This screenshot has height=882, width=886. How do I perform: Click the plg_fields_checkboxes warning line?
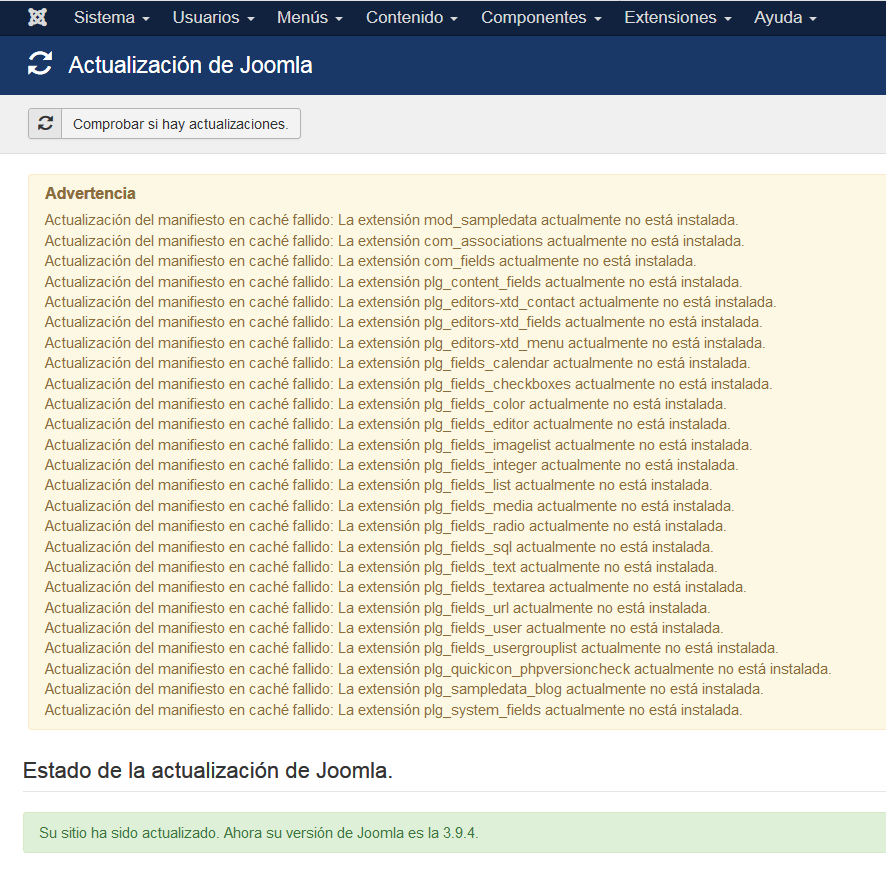(409, 384)
